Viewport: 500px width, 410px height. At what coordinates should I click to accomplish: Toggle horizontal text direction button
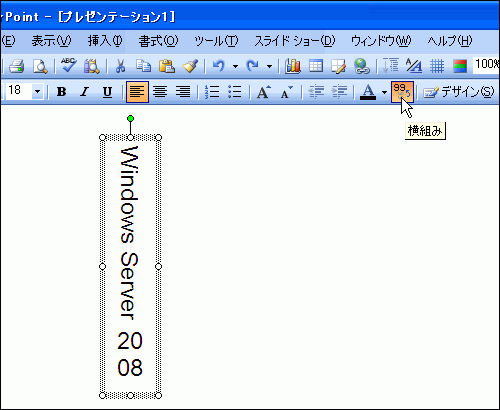tap(403, 92)
